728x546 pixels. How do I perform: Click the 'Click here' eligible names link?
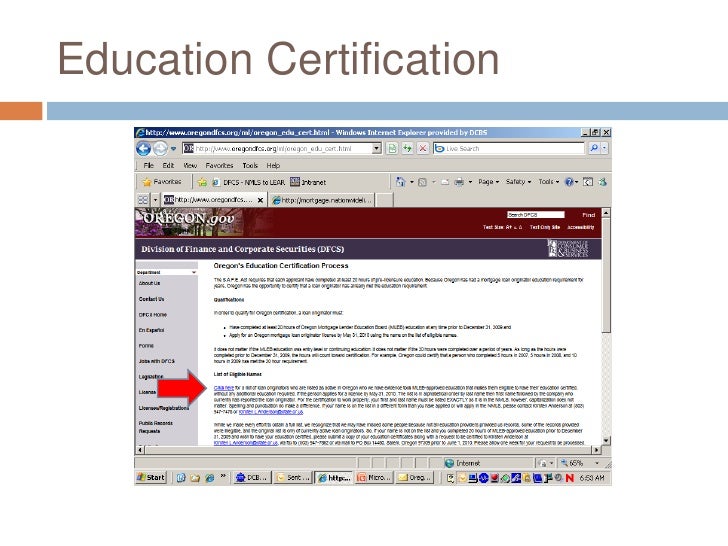224,388
